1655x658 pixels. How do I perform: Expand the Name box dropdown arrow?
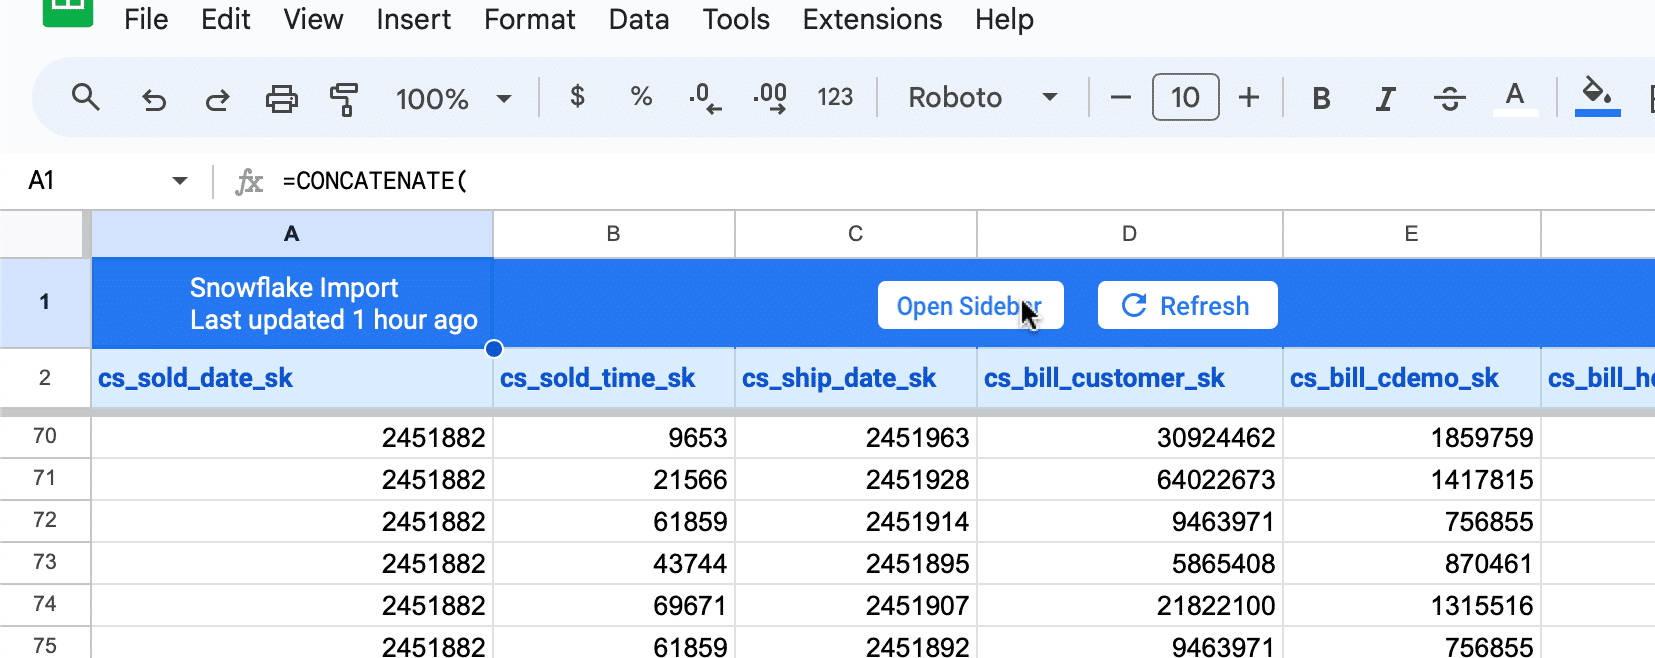(x=180, y=181)
